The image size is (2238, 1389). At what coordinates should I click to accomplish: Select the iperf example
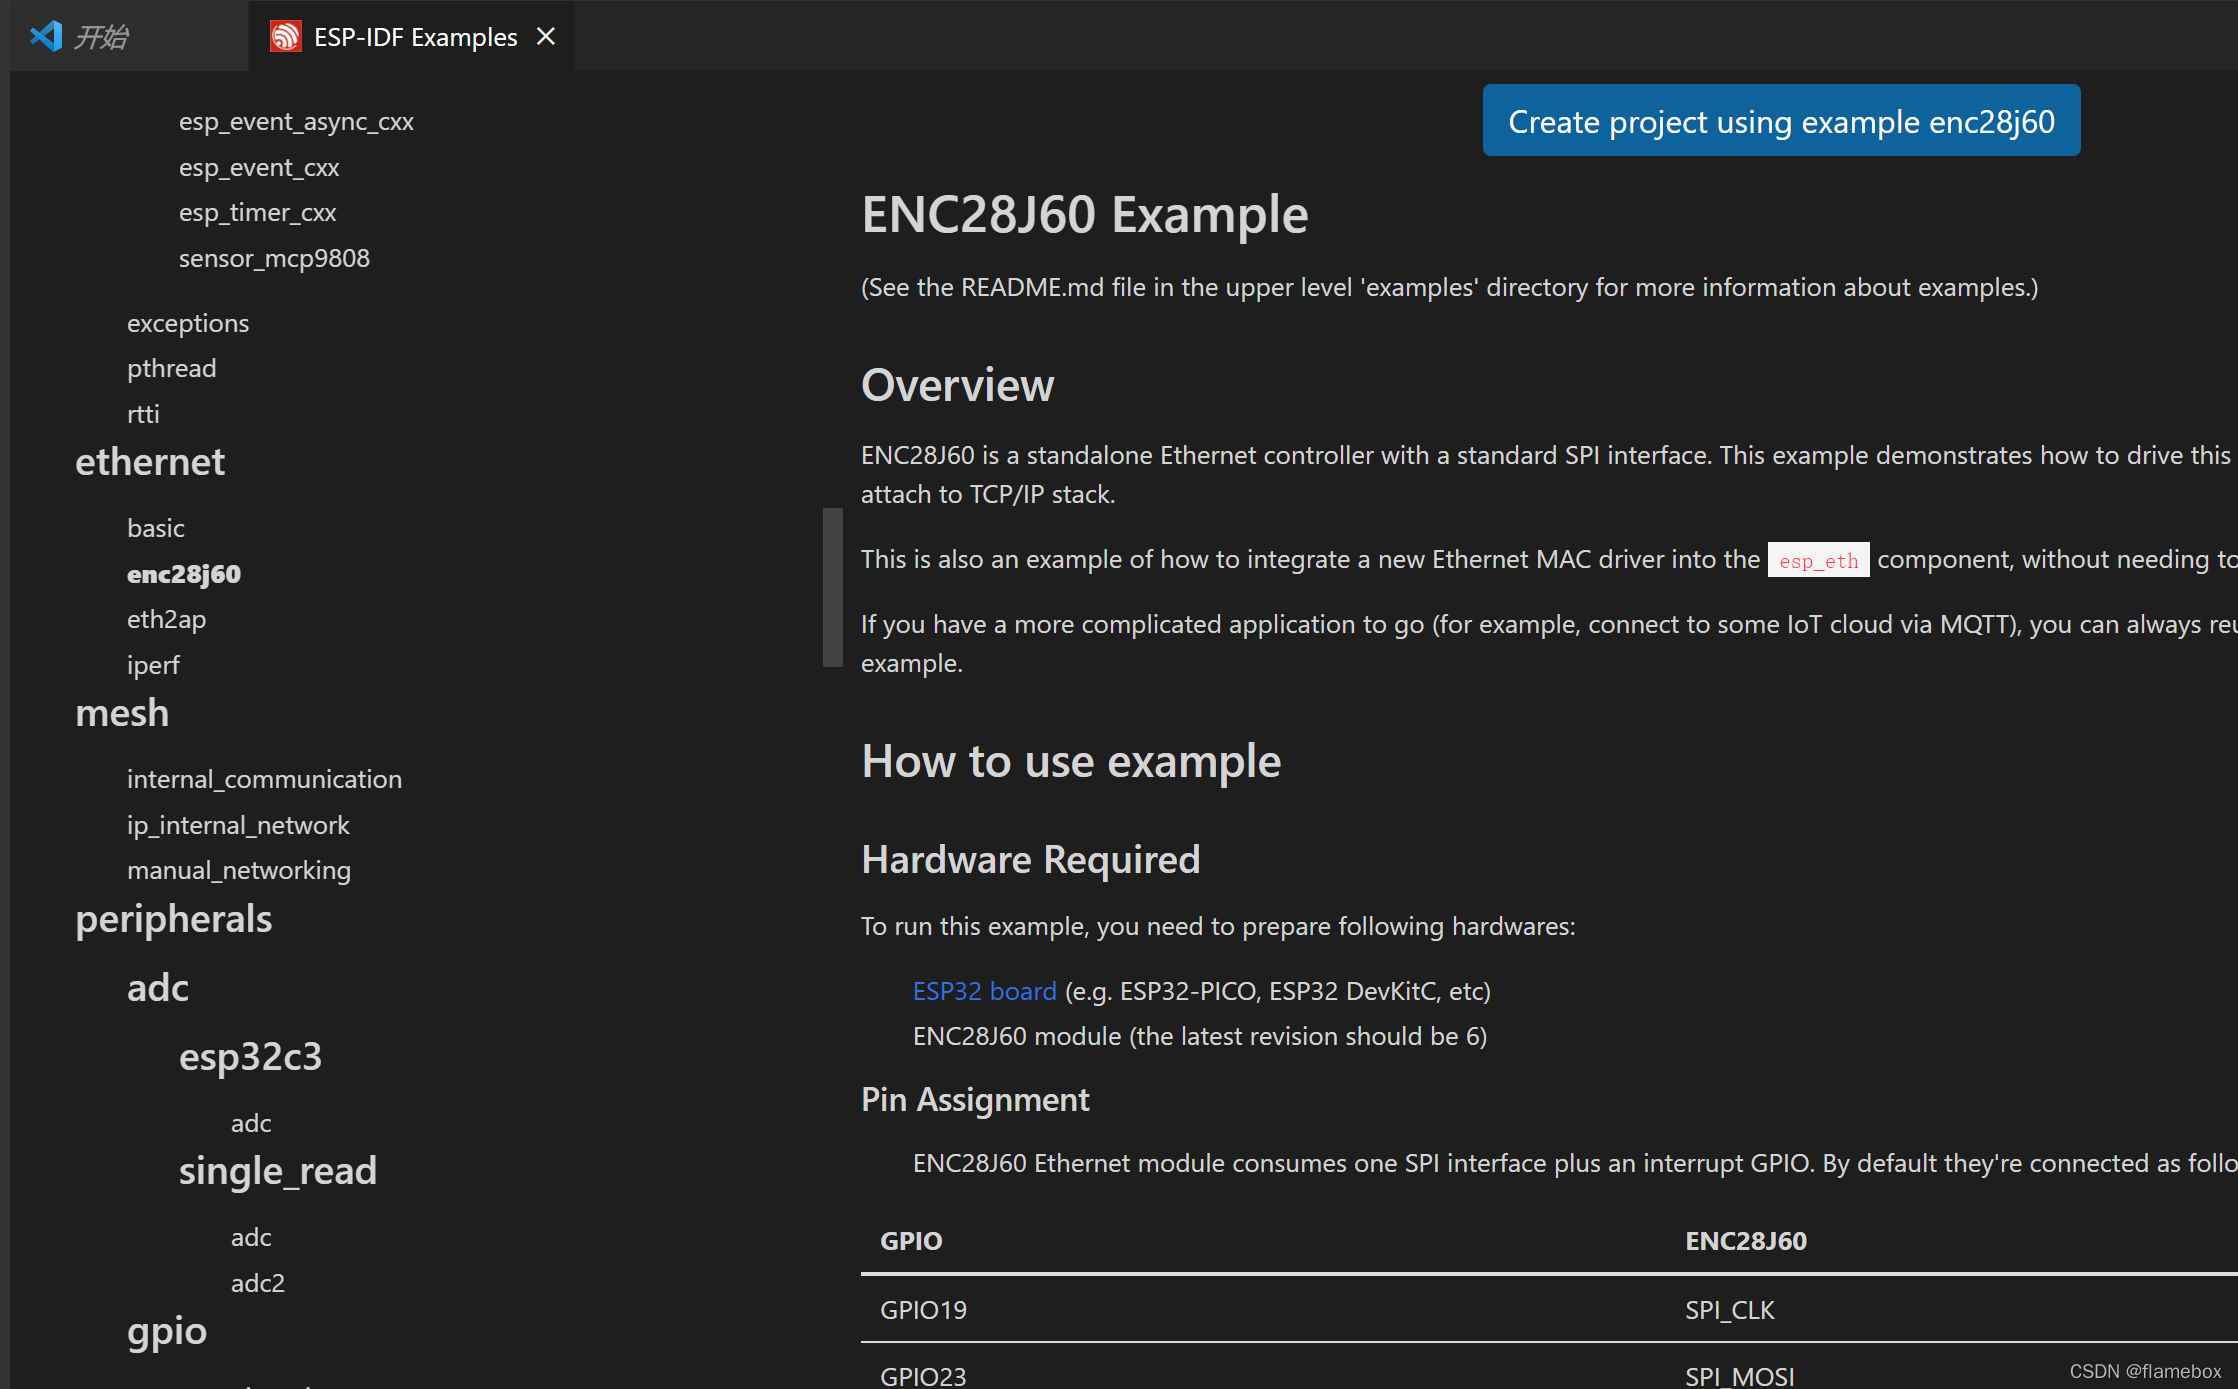coord(153,665)
